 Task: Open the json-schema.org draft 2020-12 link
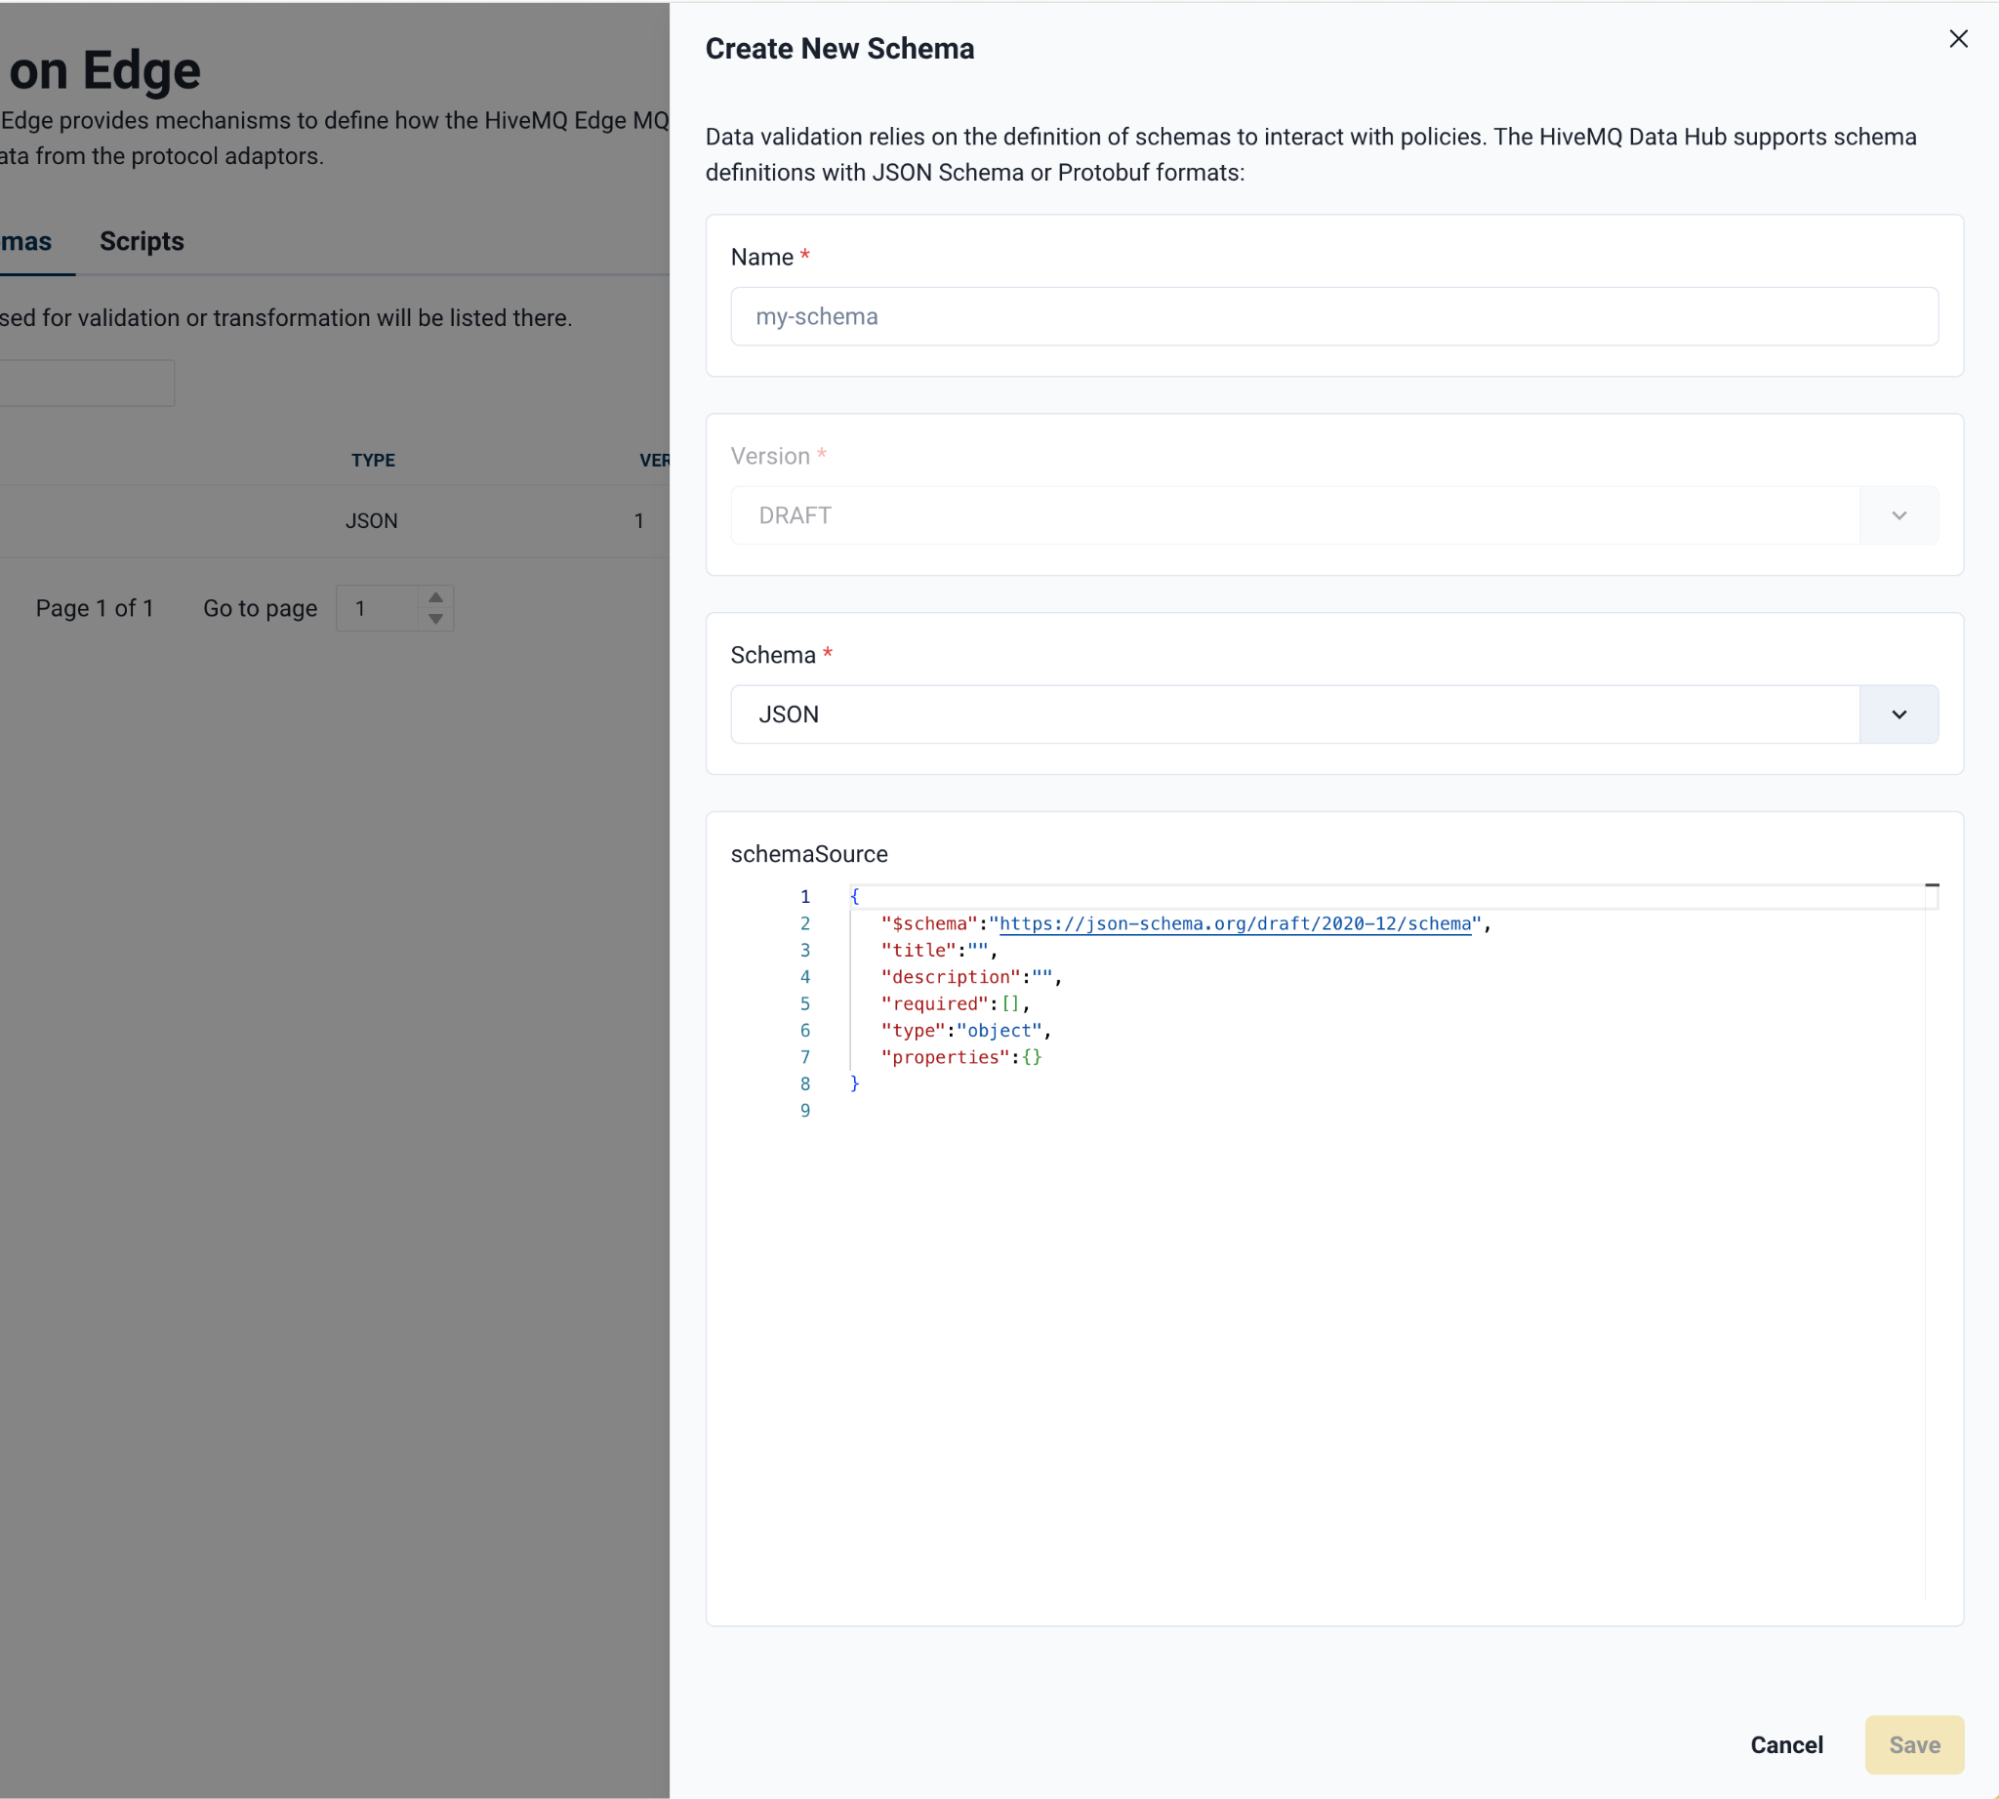click(1237, 923)
